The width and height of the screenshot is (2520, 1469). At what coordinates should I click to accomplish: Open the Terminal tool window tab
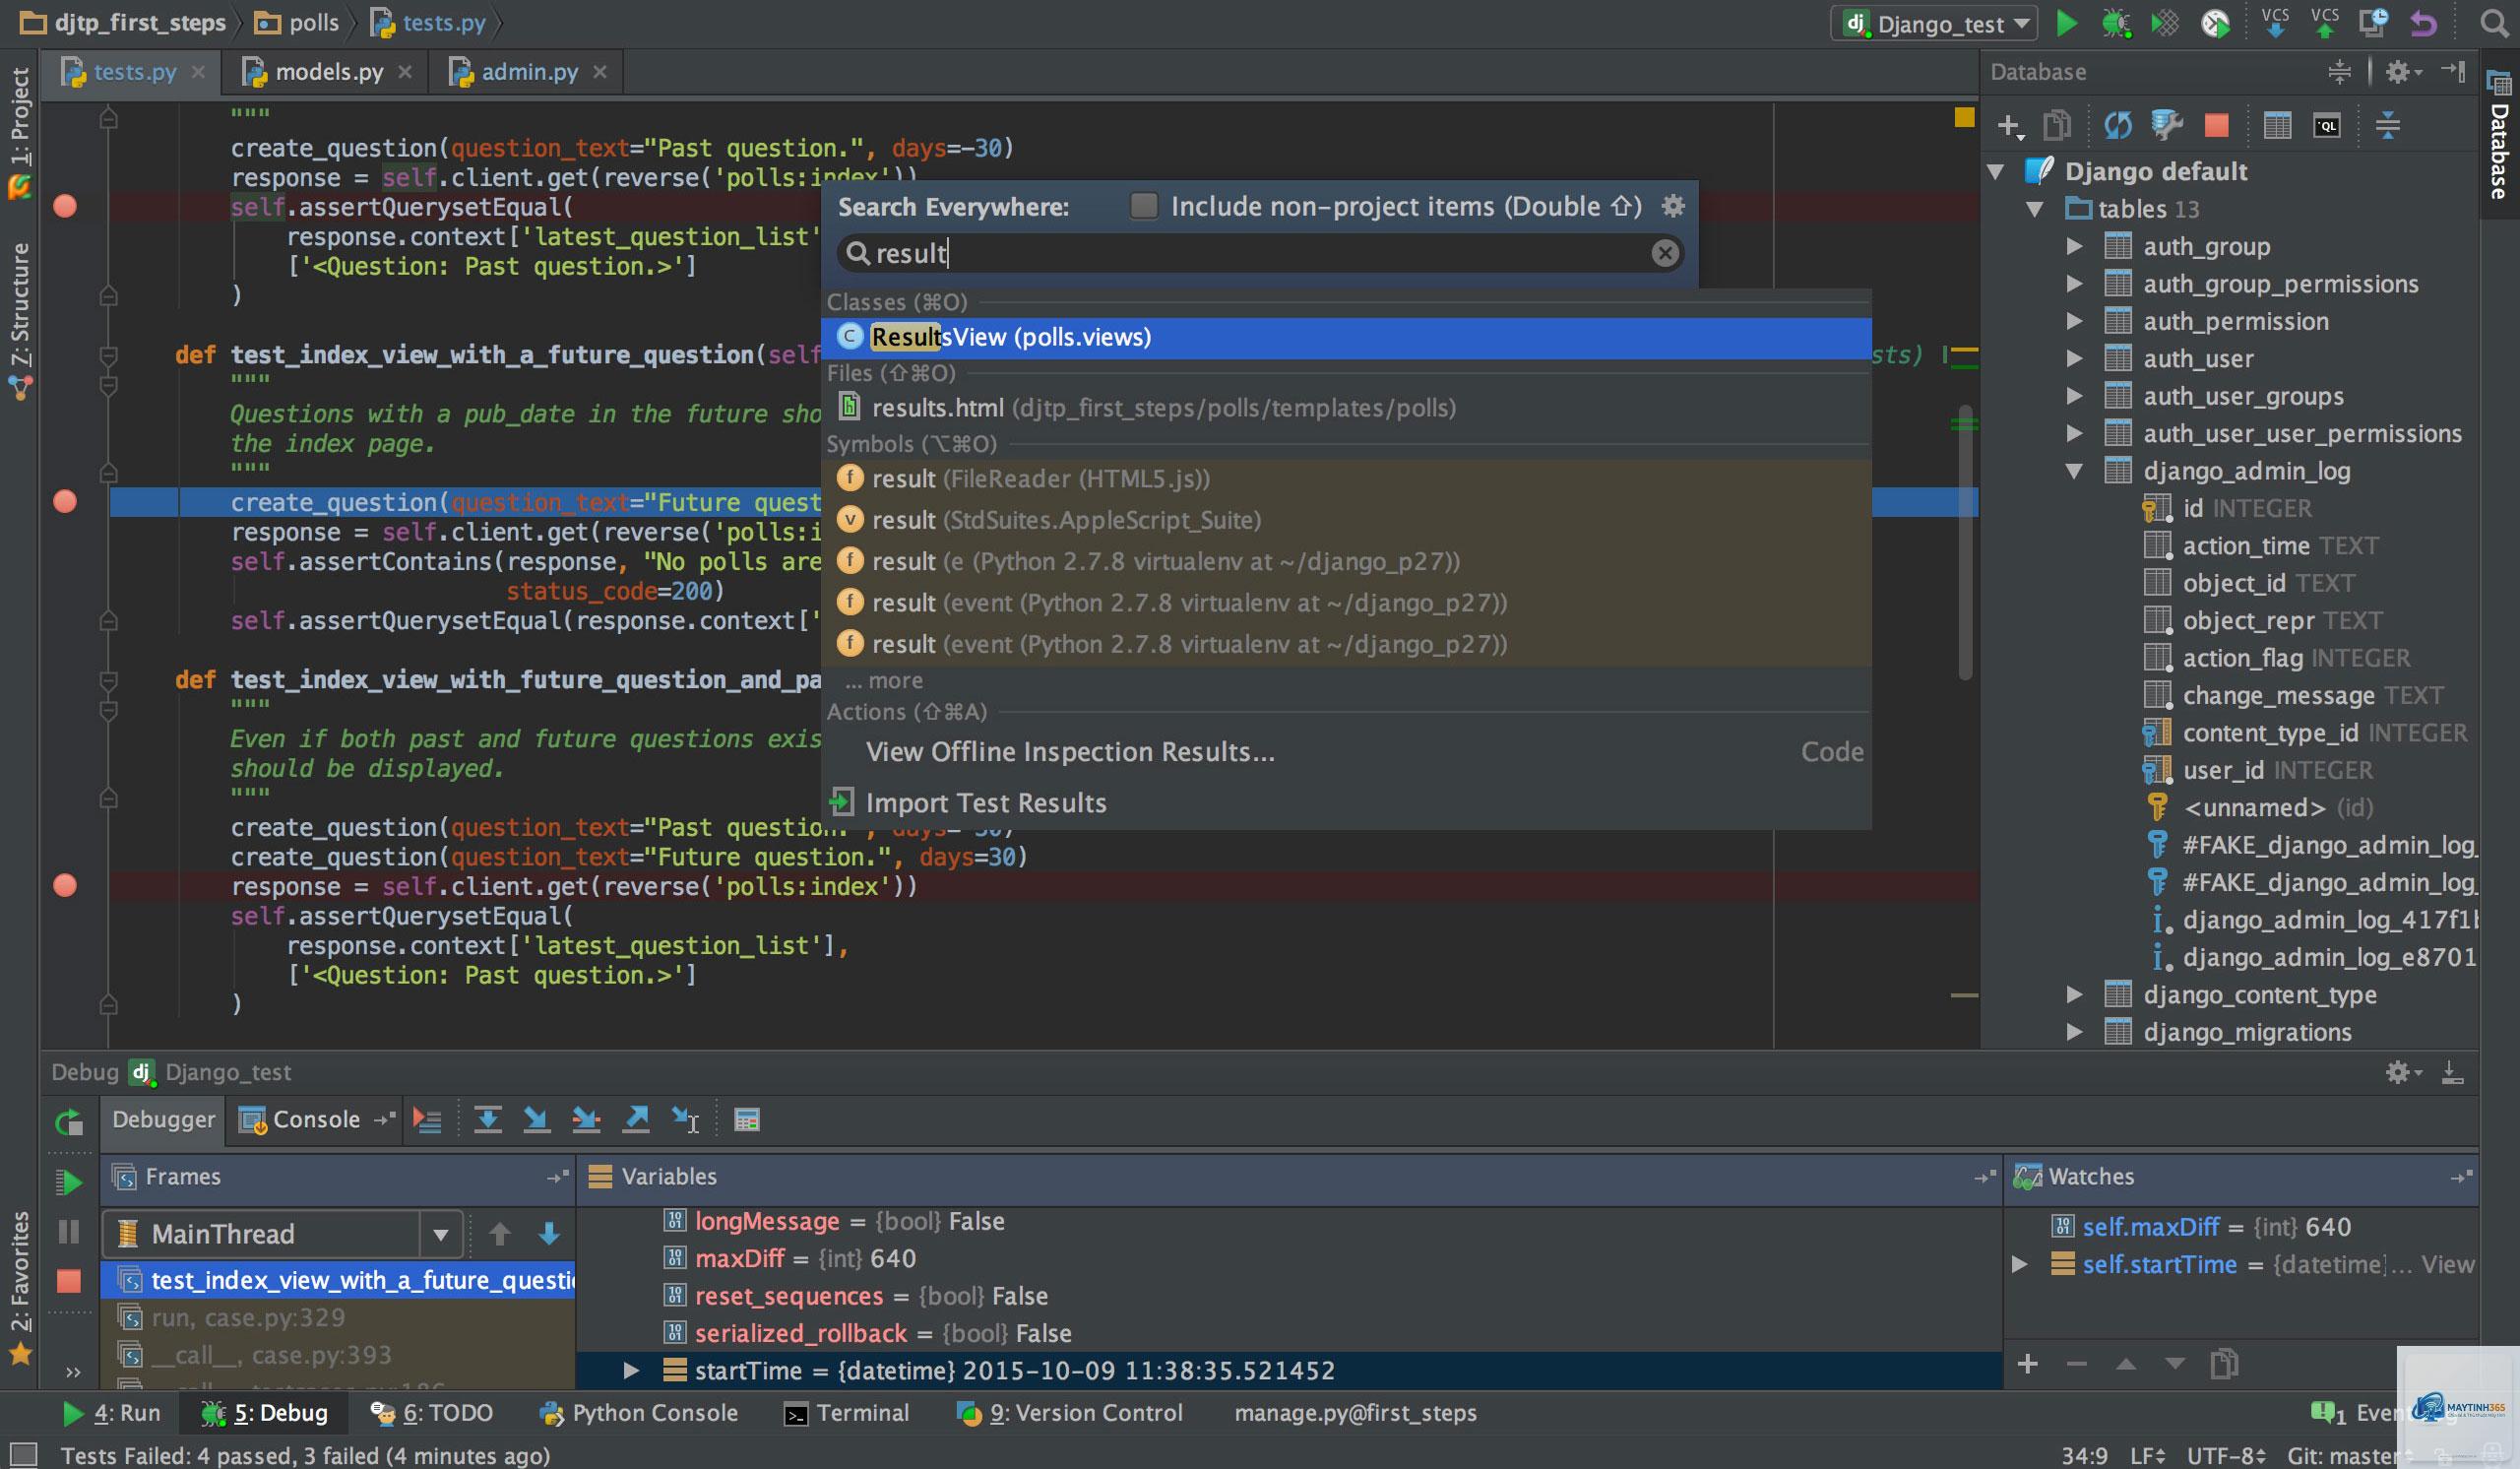(847, 1413)
